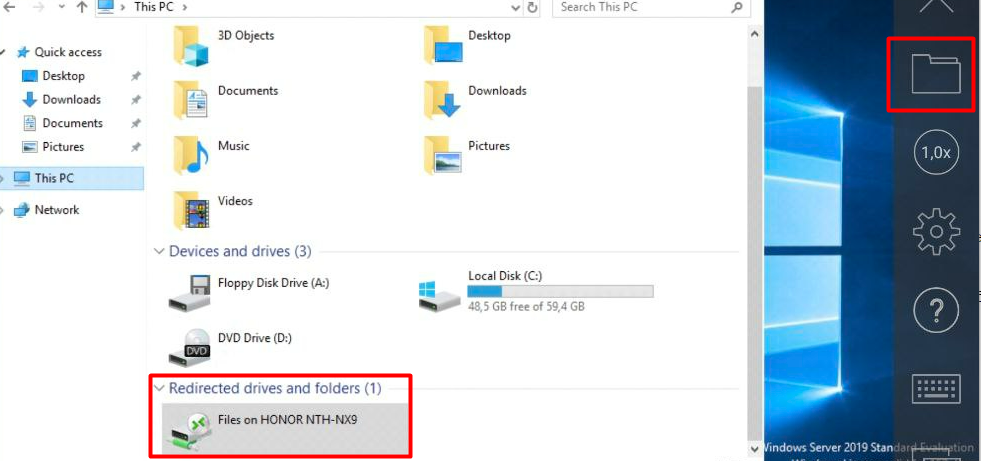Click the refresh button beside address bar
This screenshot has width=981, height=461.
tap(532, 8)
